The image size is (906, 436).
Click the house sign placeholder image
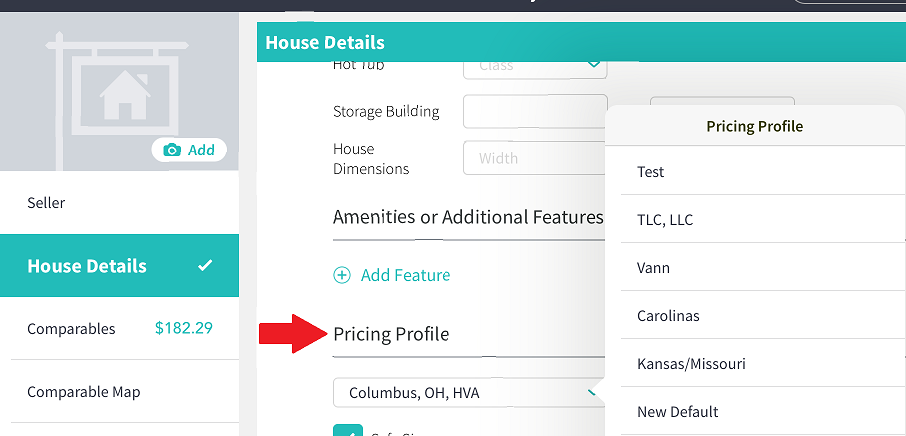(118, 99)
